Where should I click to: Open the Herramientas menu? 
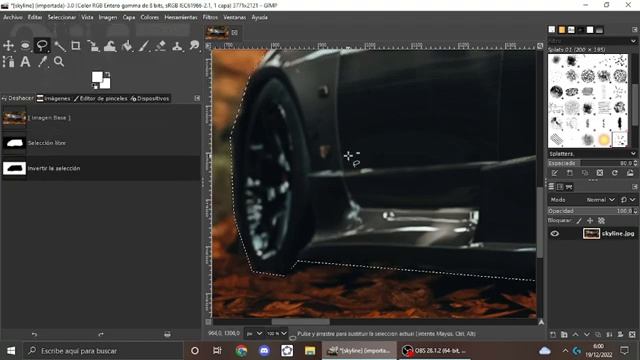pyautogui.click(x=181, y=17)
